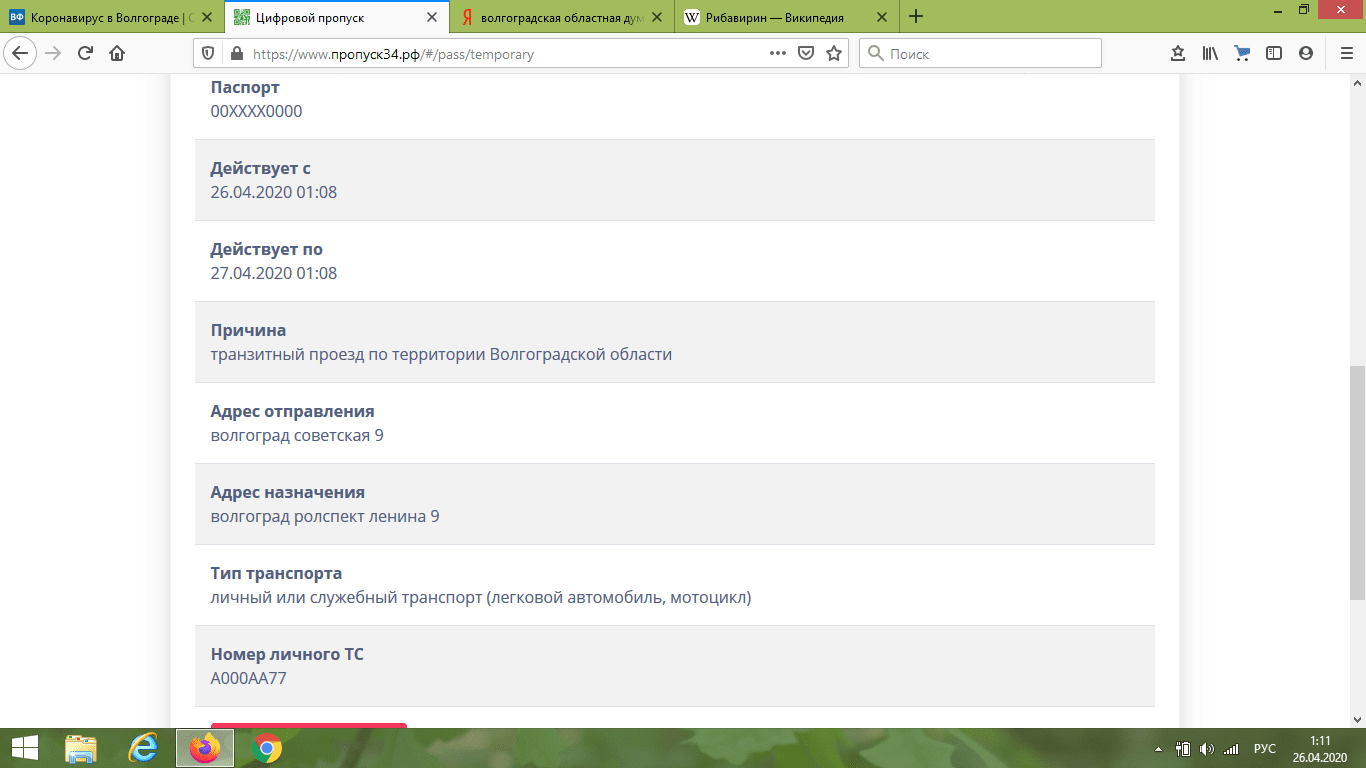Open the taskbar clock and calendar

(x=1320, y=748)
